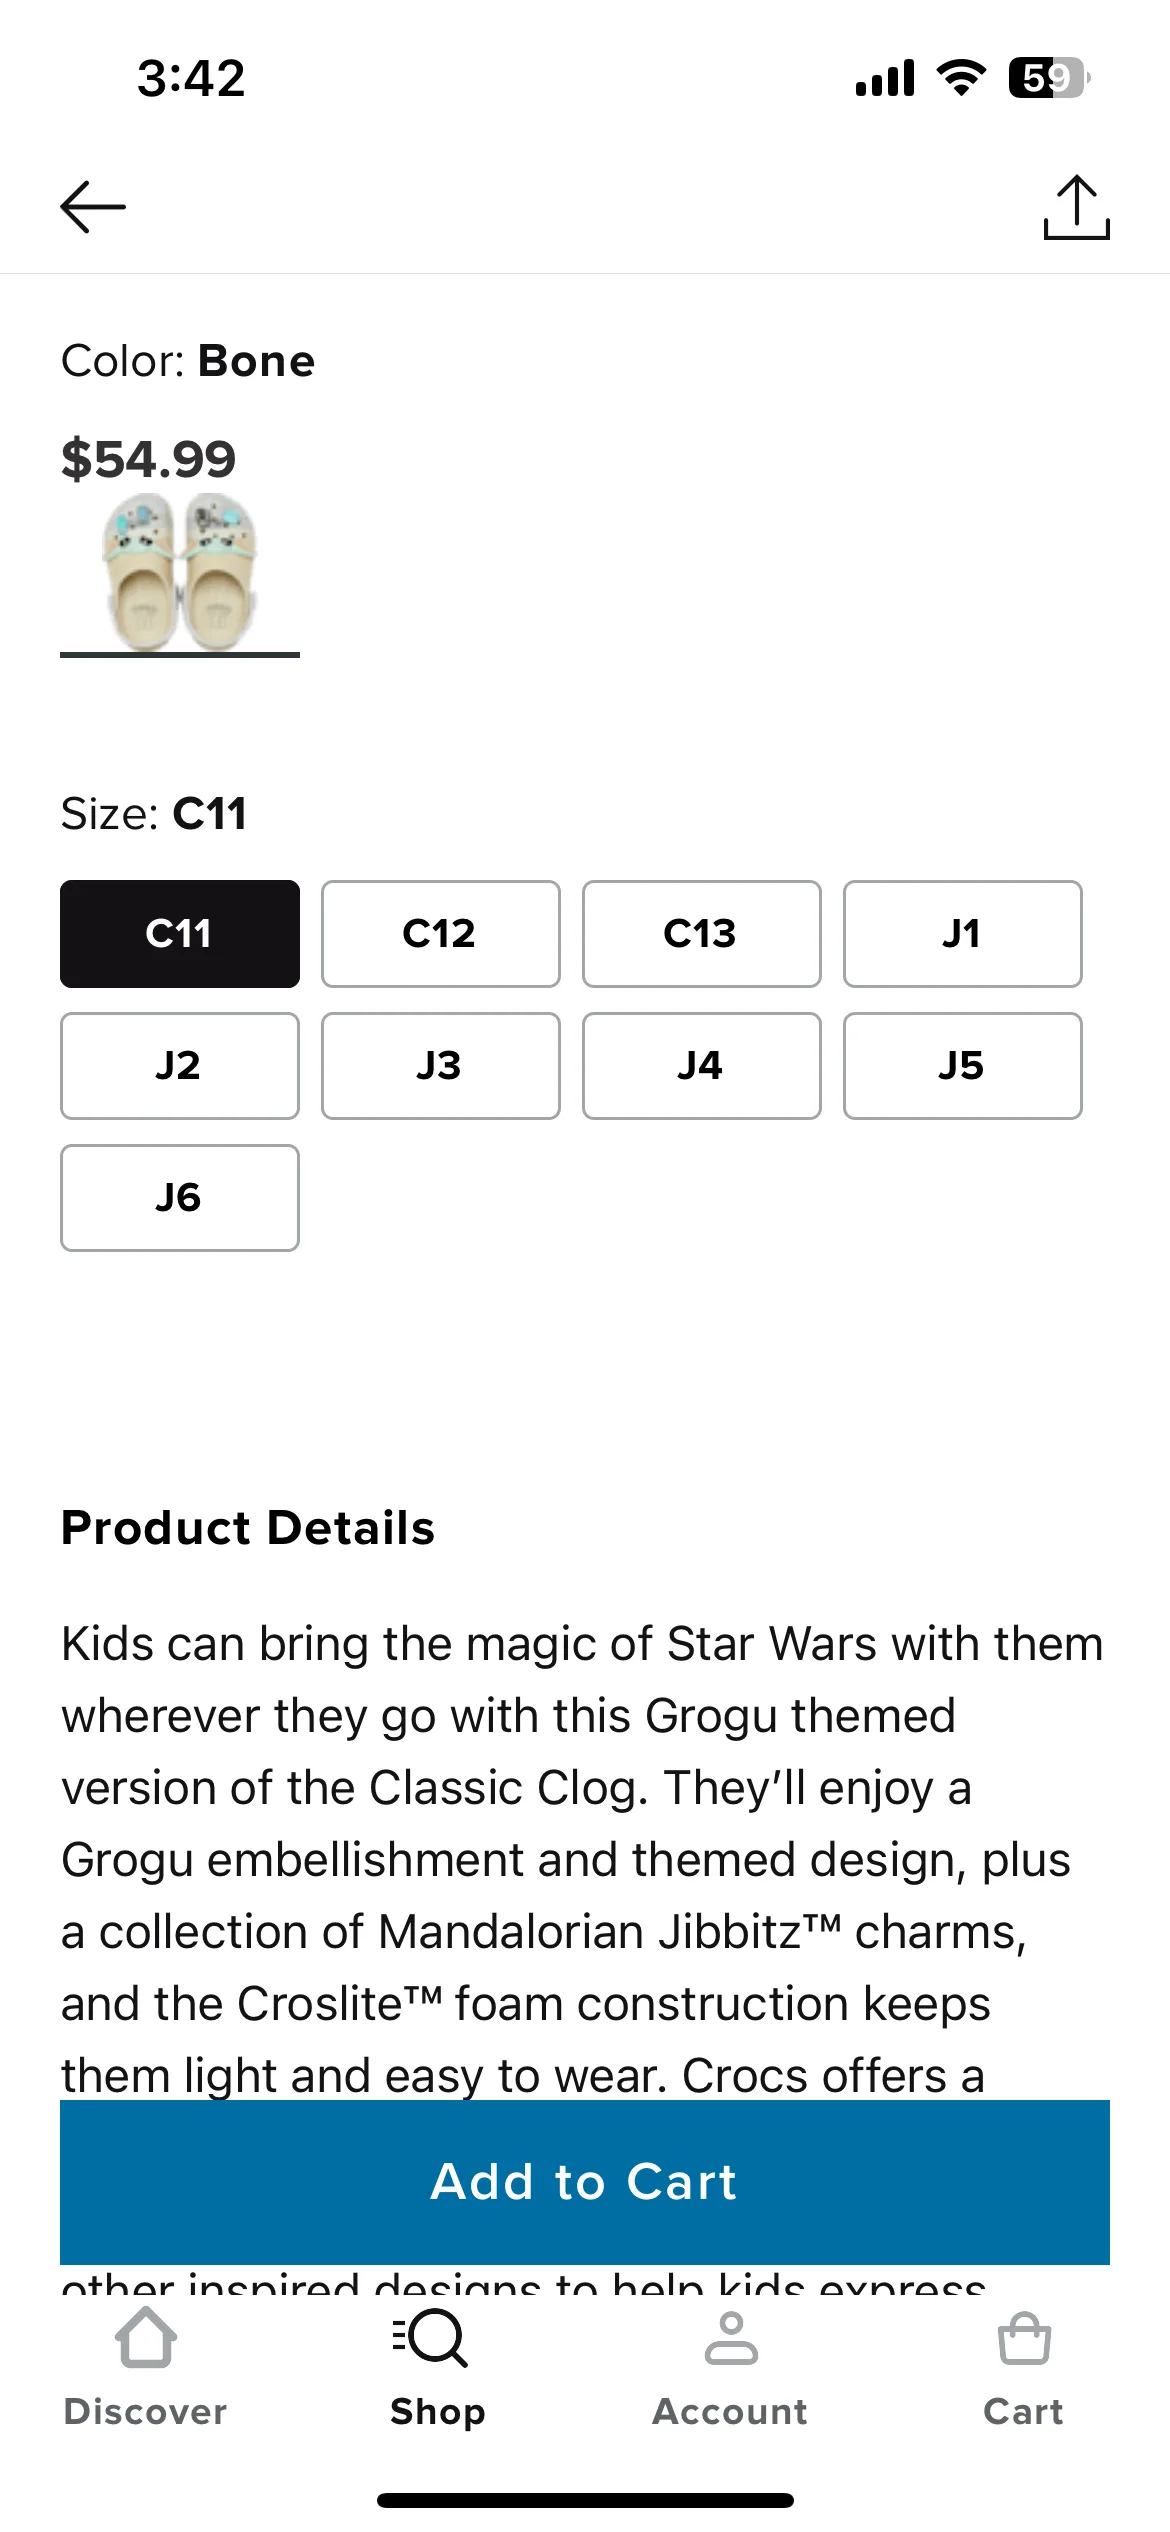Choose size J1
The height and width of the screenshot is (2532, 1170).
coord(963,934)
